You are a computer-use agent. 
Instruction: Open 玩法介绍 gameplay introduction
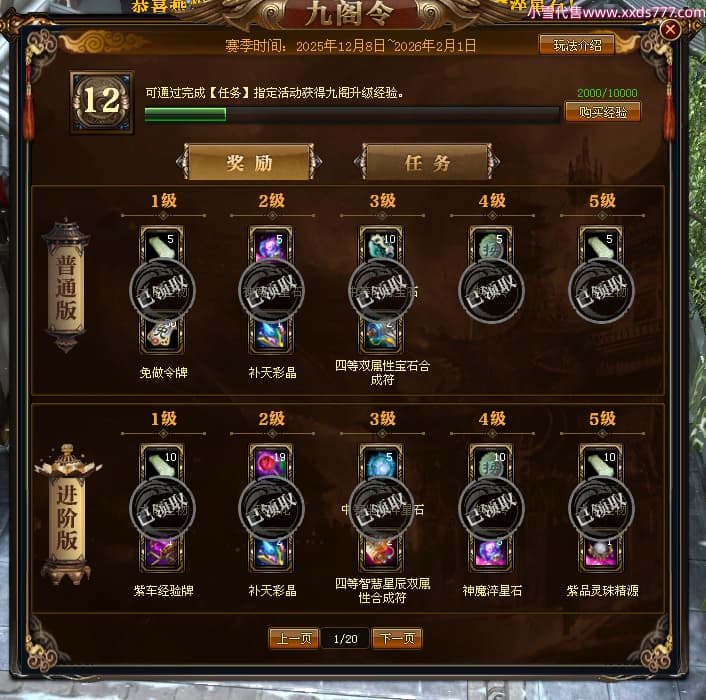click(x=577, y=45)
